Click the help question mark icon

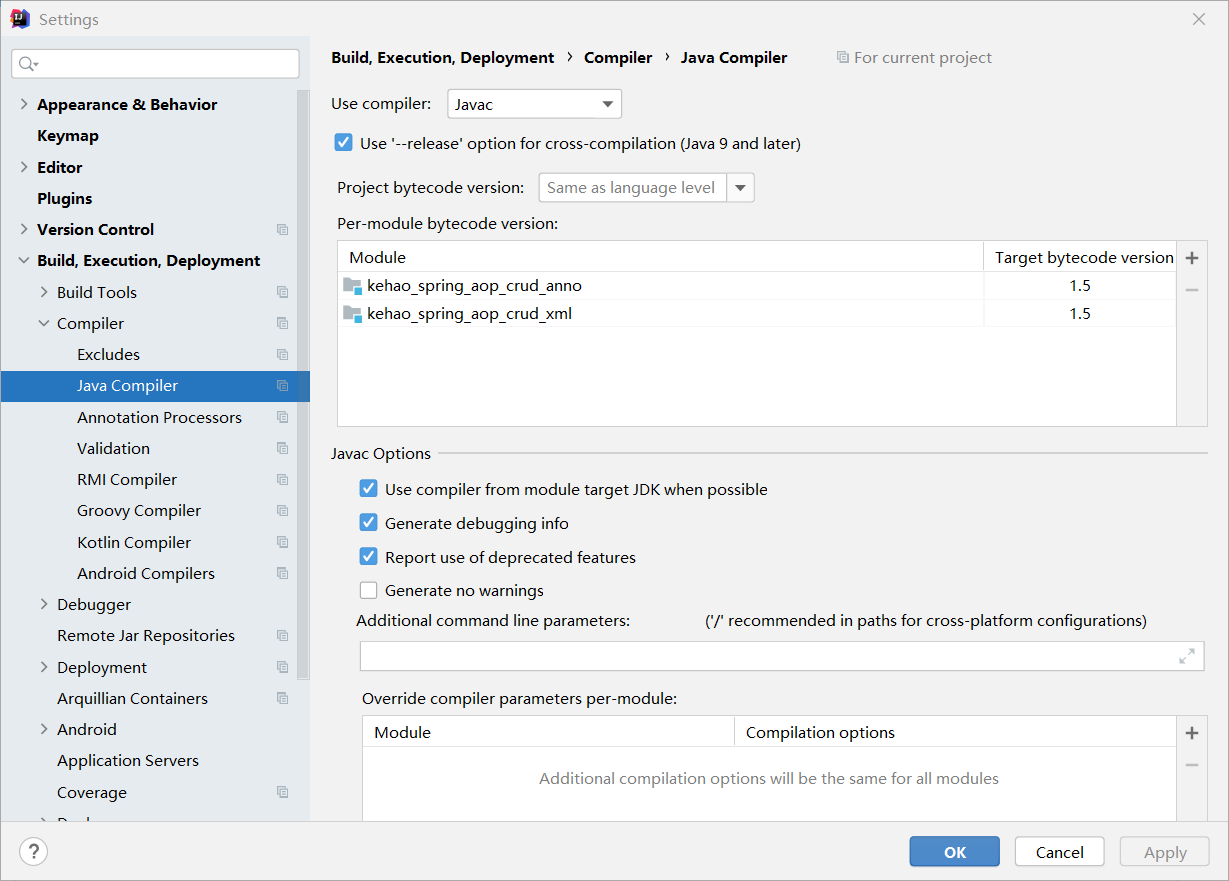point(34,851)
